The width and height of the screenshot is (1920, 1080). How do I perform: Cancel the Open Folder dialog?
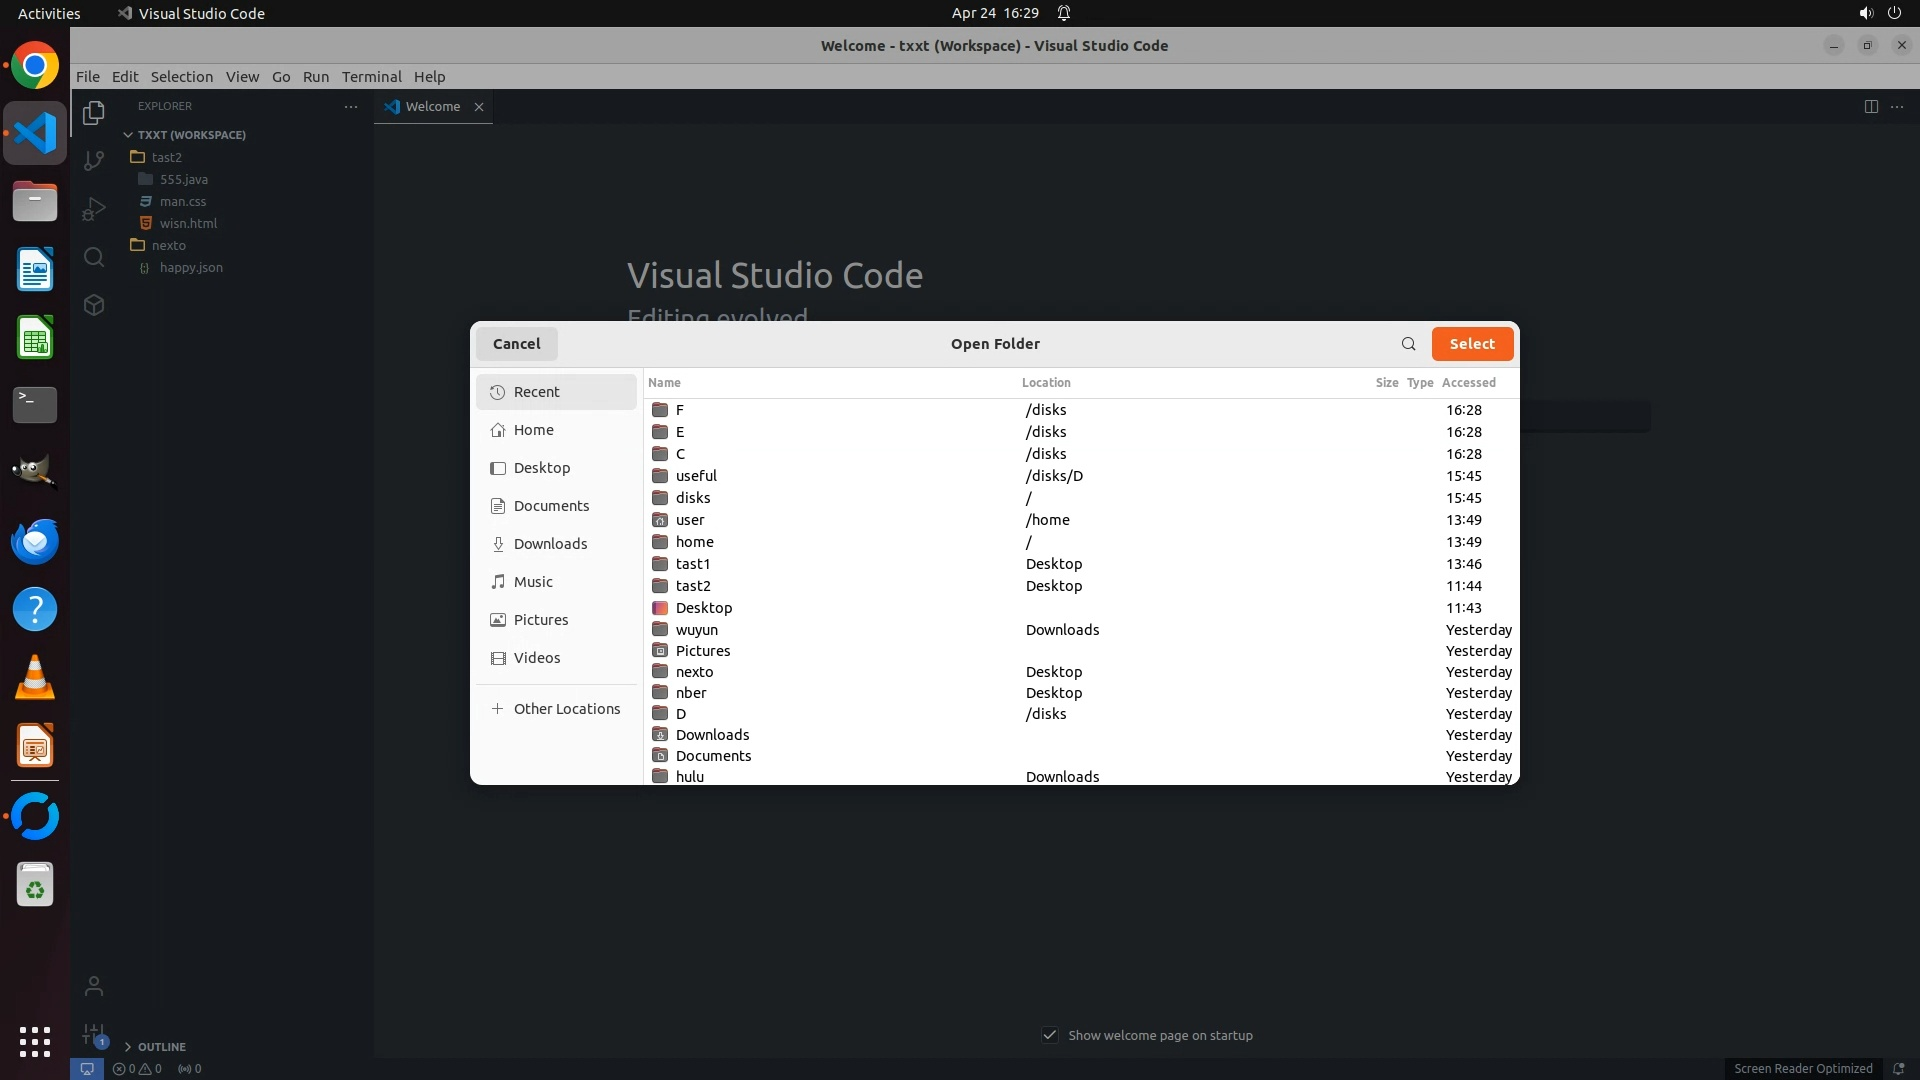click(x=516, y=344)
